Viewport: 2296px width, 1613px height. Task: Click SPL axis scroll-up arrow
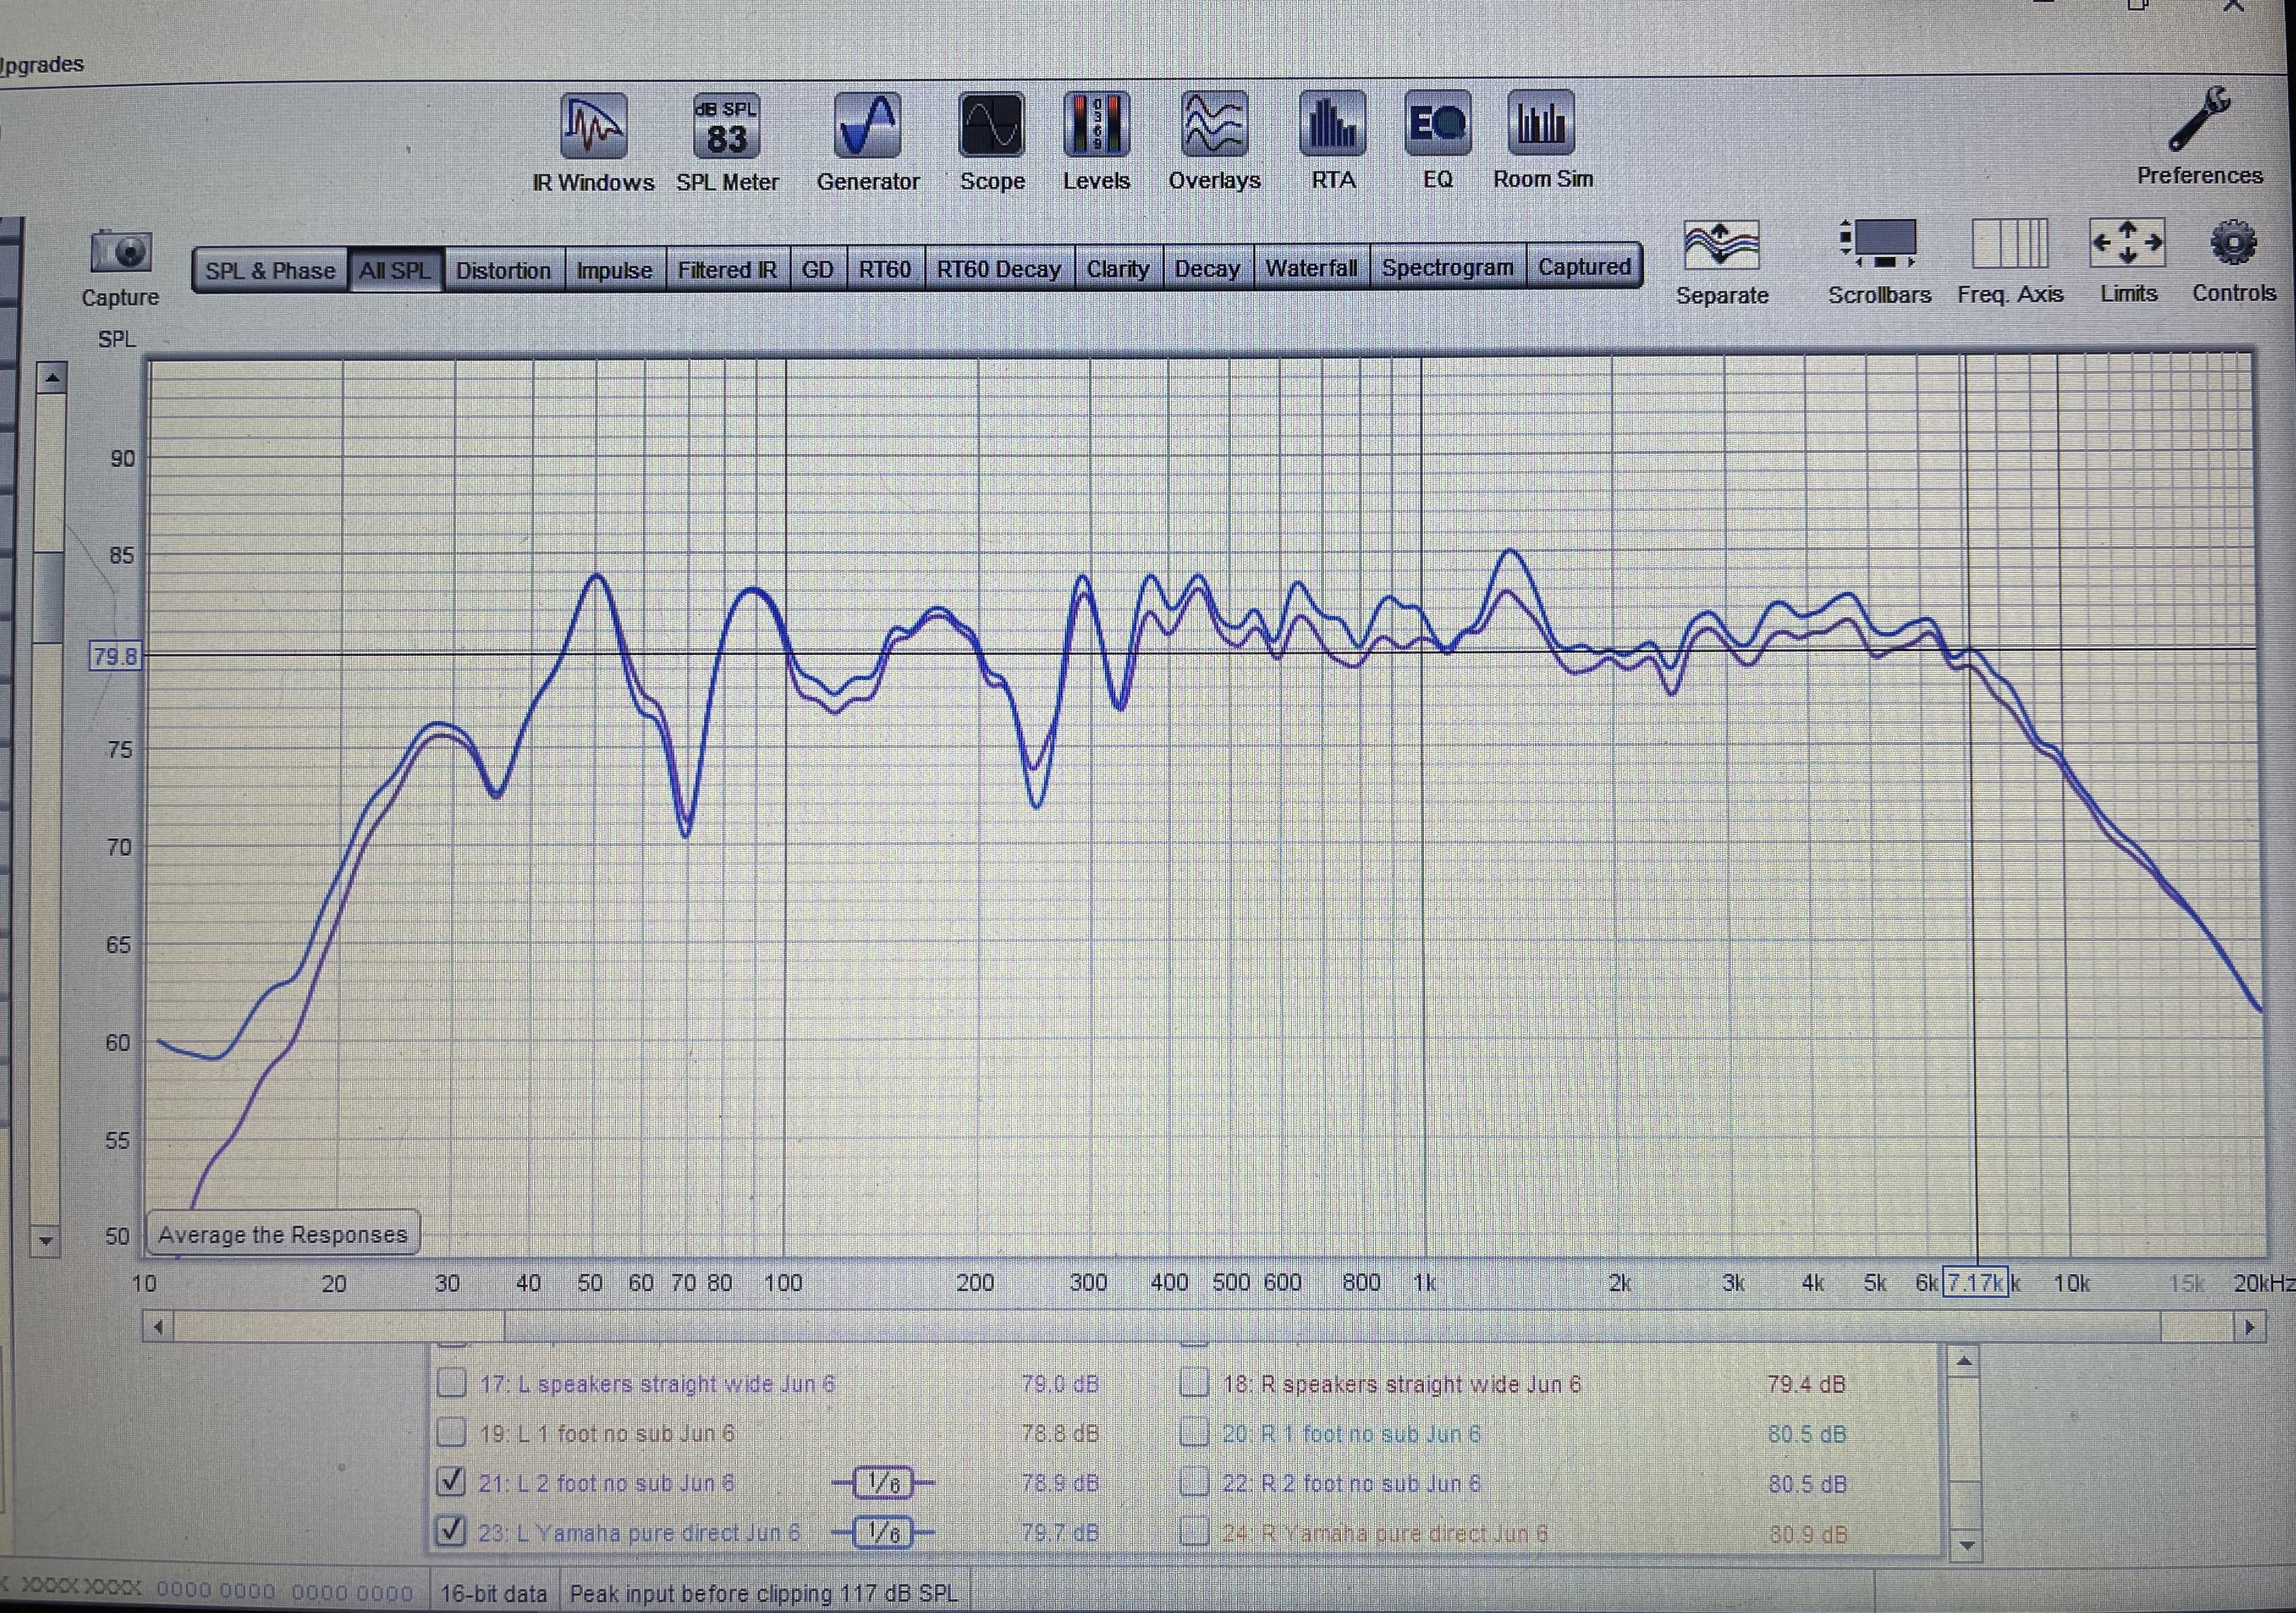click(x=52, y=378)
